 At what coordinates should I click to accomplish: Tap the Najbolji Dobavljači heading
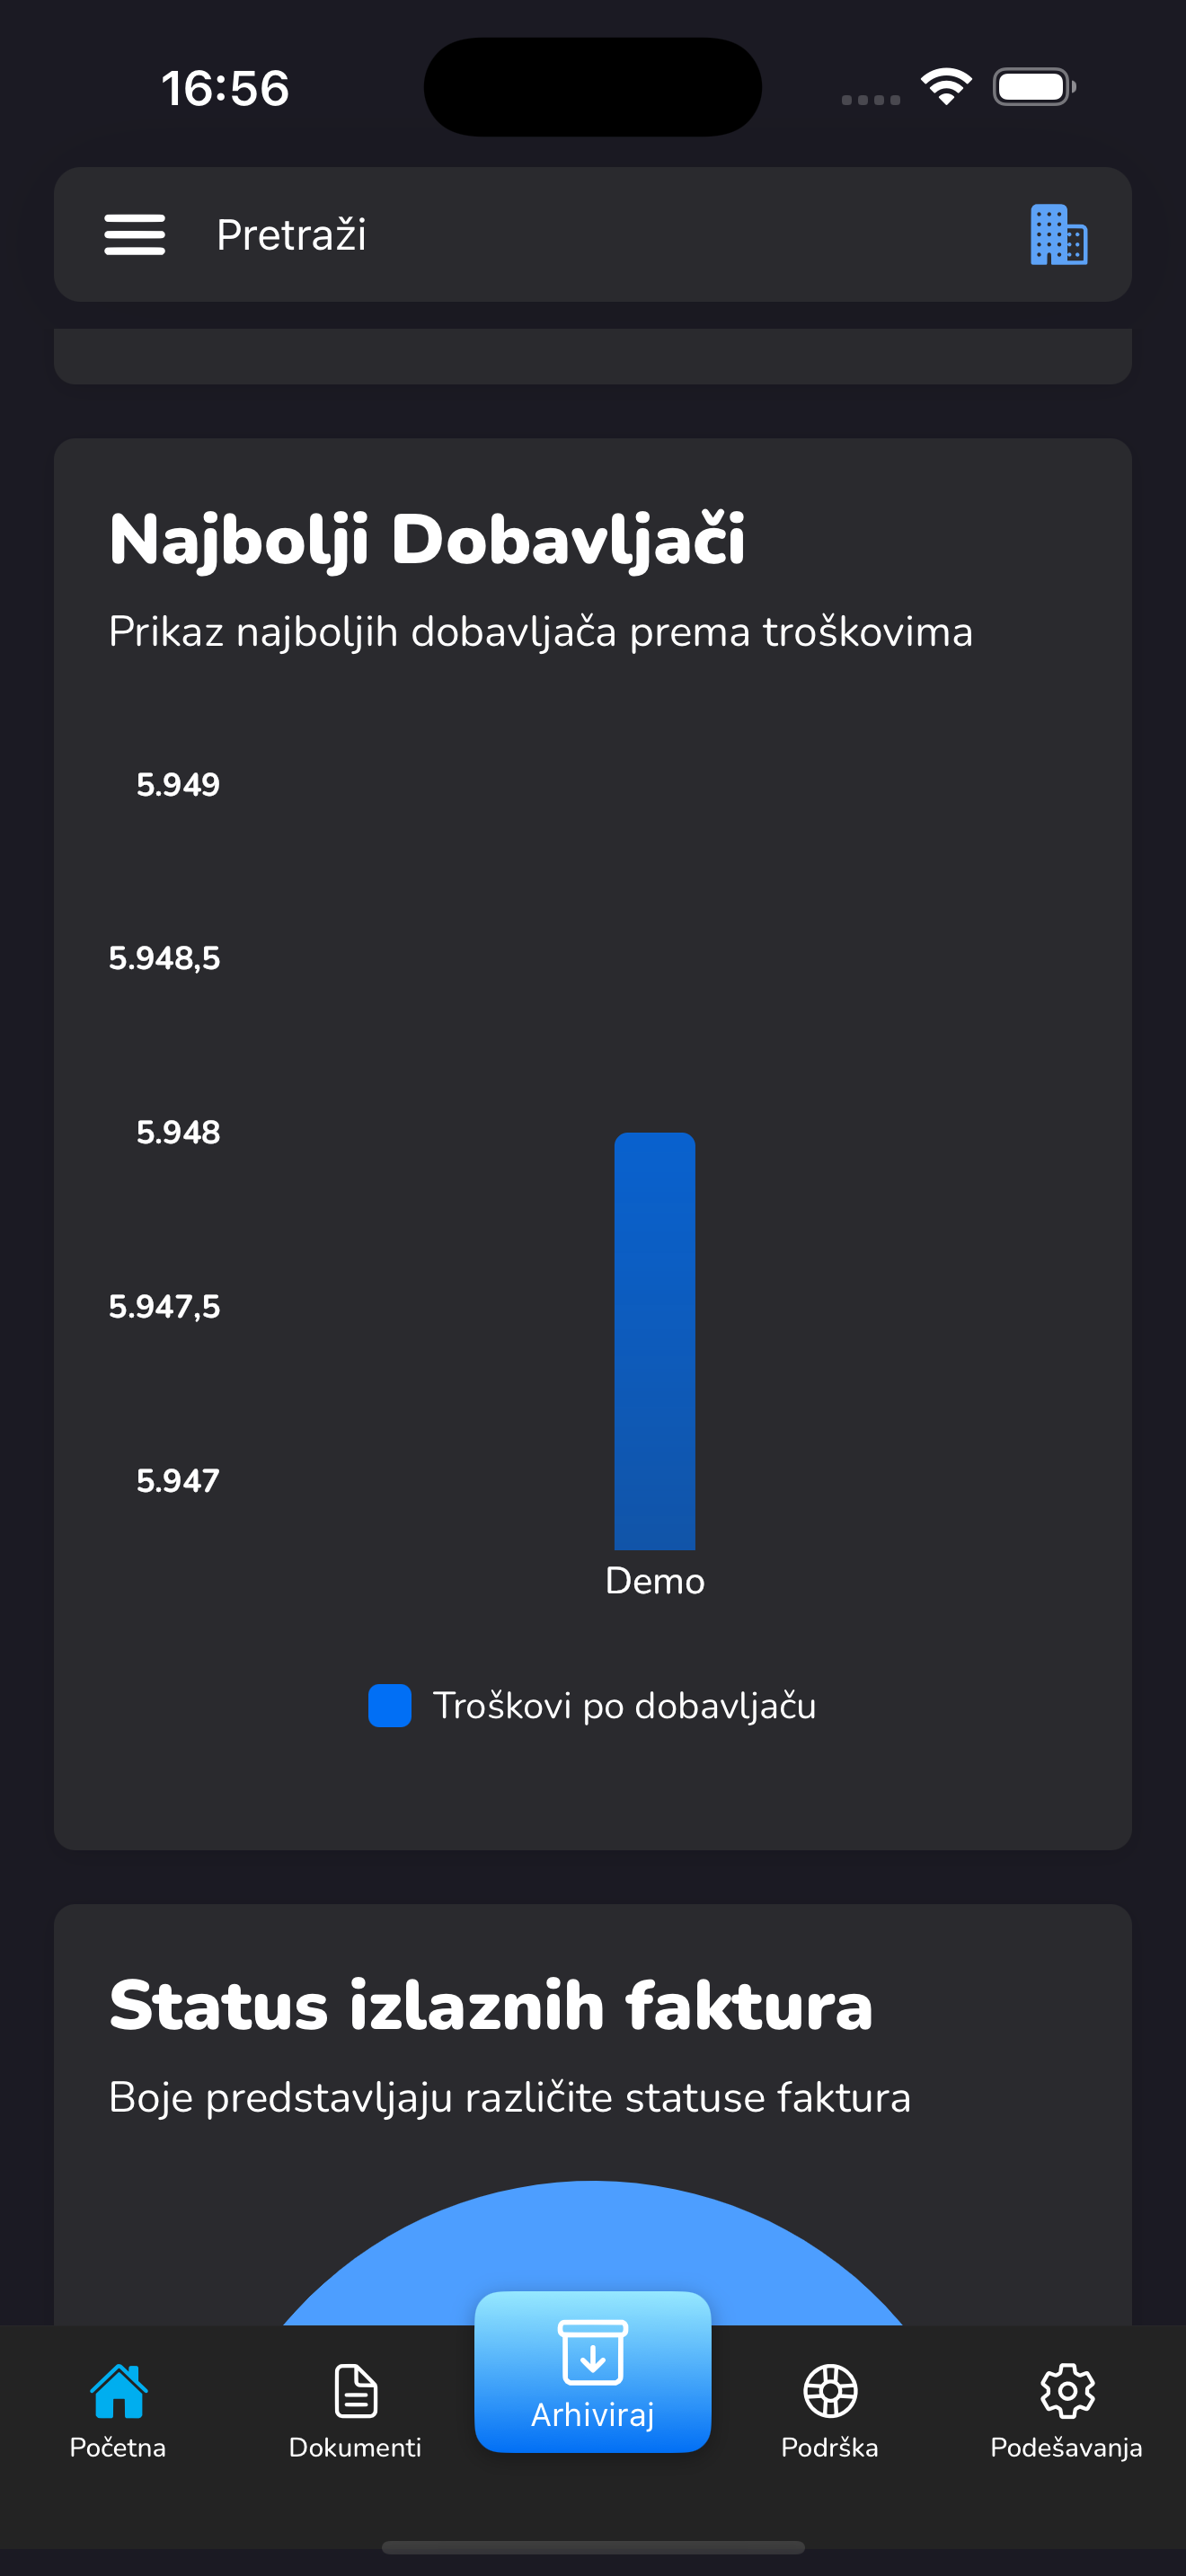[427, 540]
